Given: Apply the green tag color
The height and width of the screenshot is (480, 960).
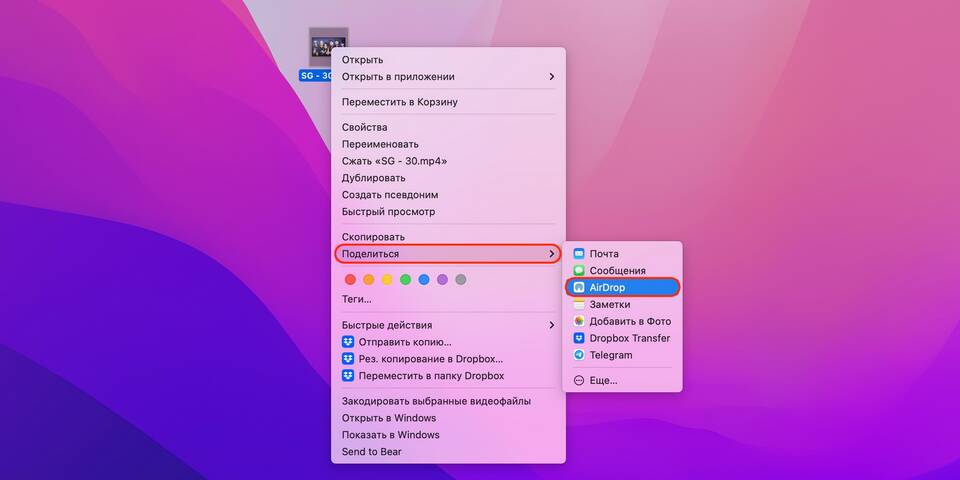Looking at the screenshot, I should [405, 280].
